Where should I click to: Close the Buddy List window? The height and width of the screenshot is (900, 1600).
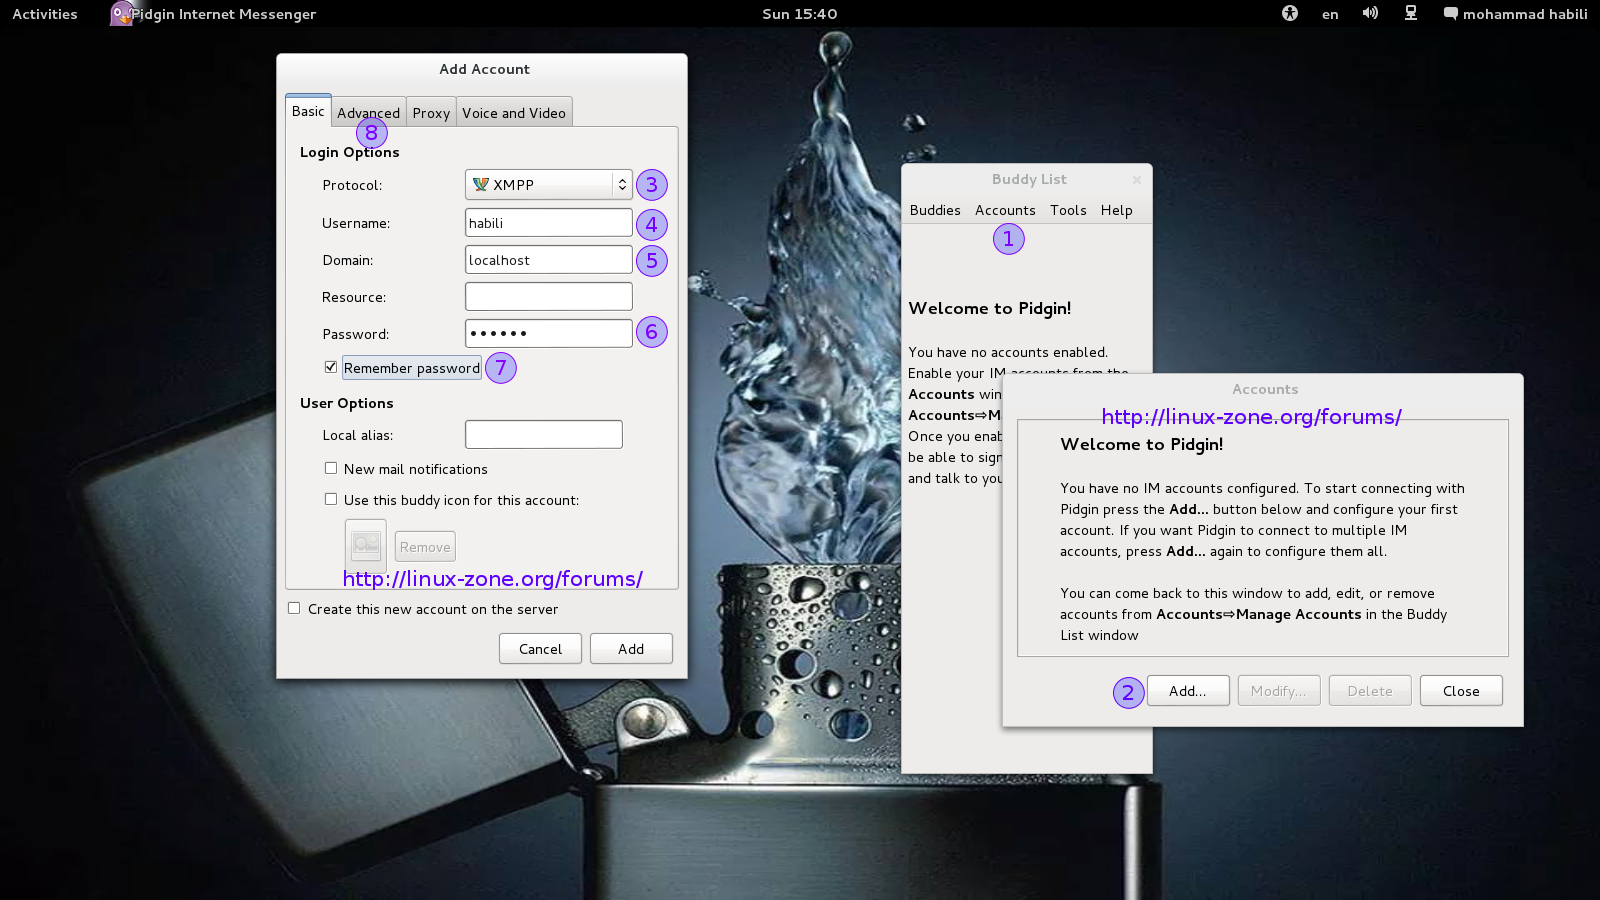tap(1136, 180)
